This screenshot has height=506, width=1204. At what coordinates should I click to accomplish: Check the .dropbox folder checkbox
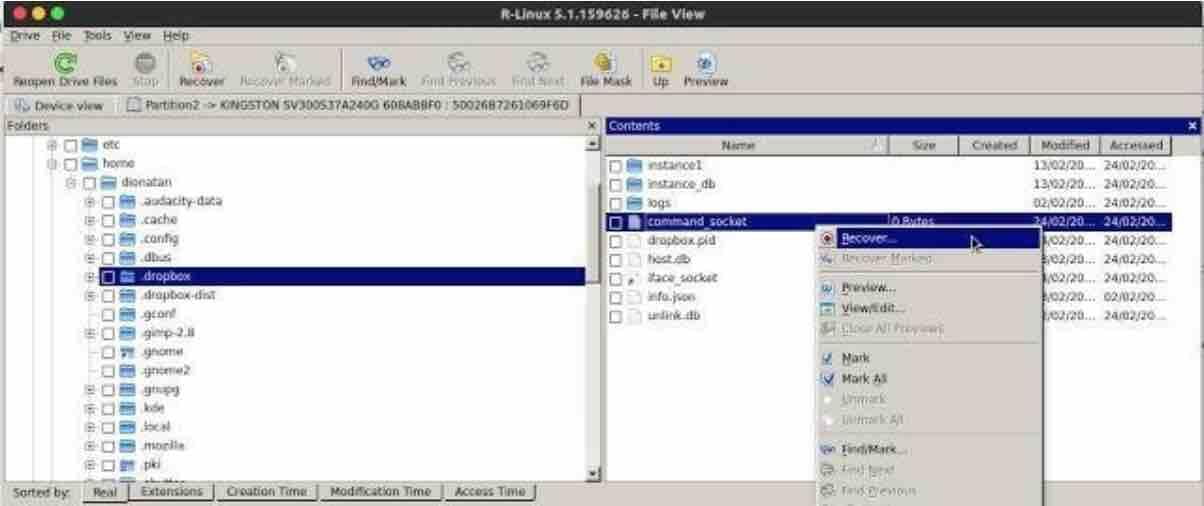(108, 277)
